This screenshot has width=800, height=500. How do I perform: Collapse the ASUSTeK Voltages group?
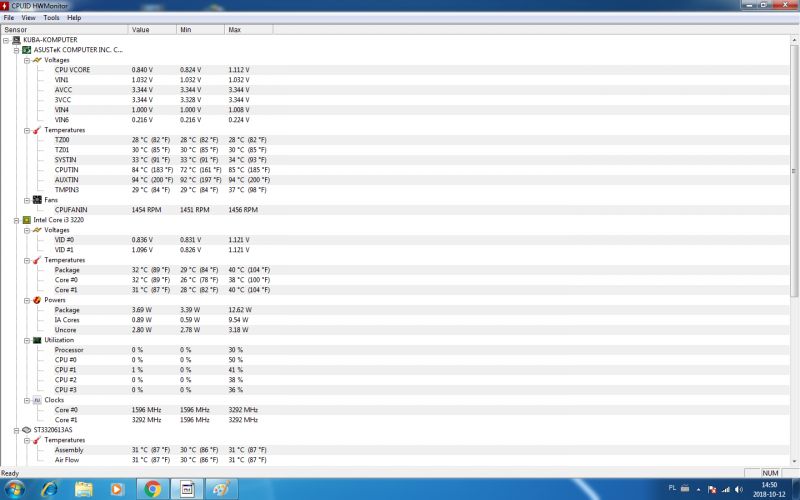pyautogui.click(x=27, y=60)
